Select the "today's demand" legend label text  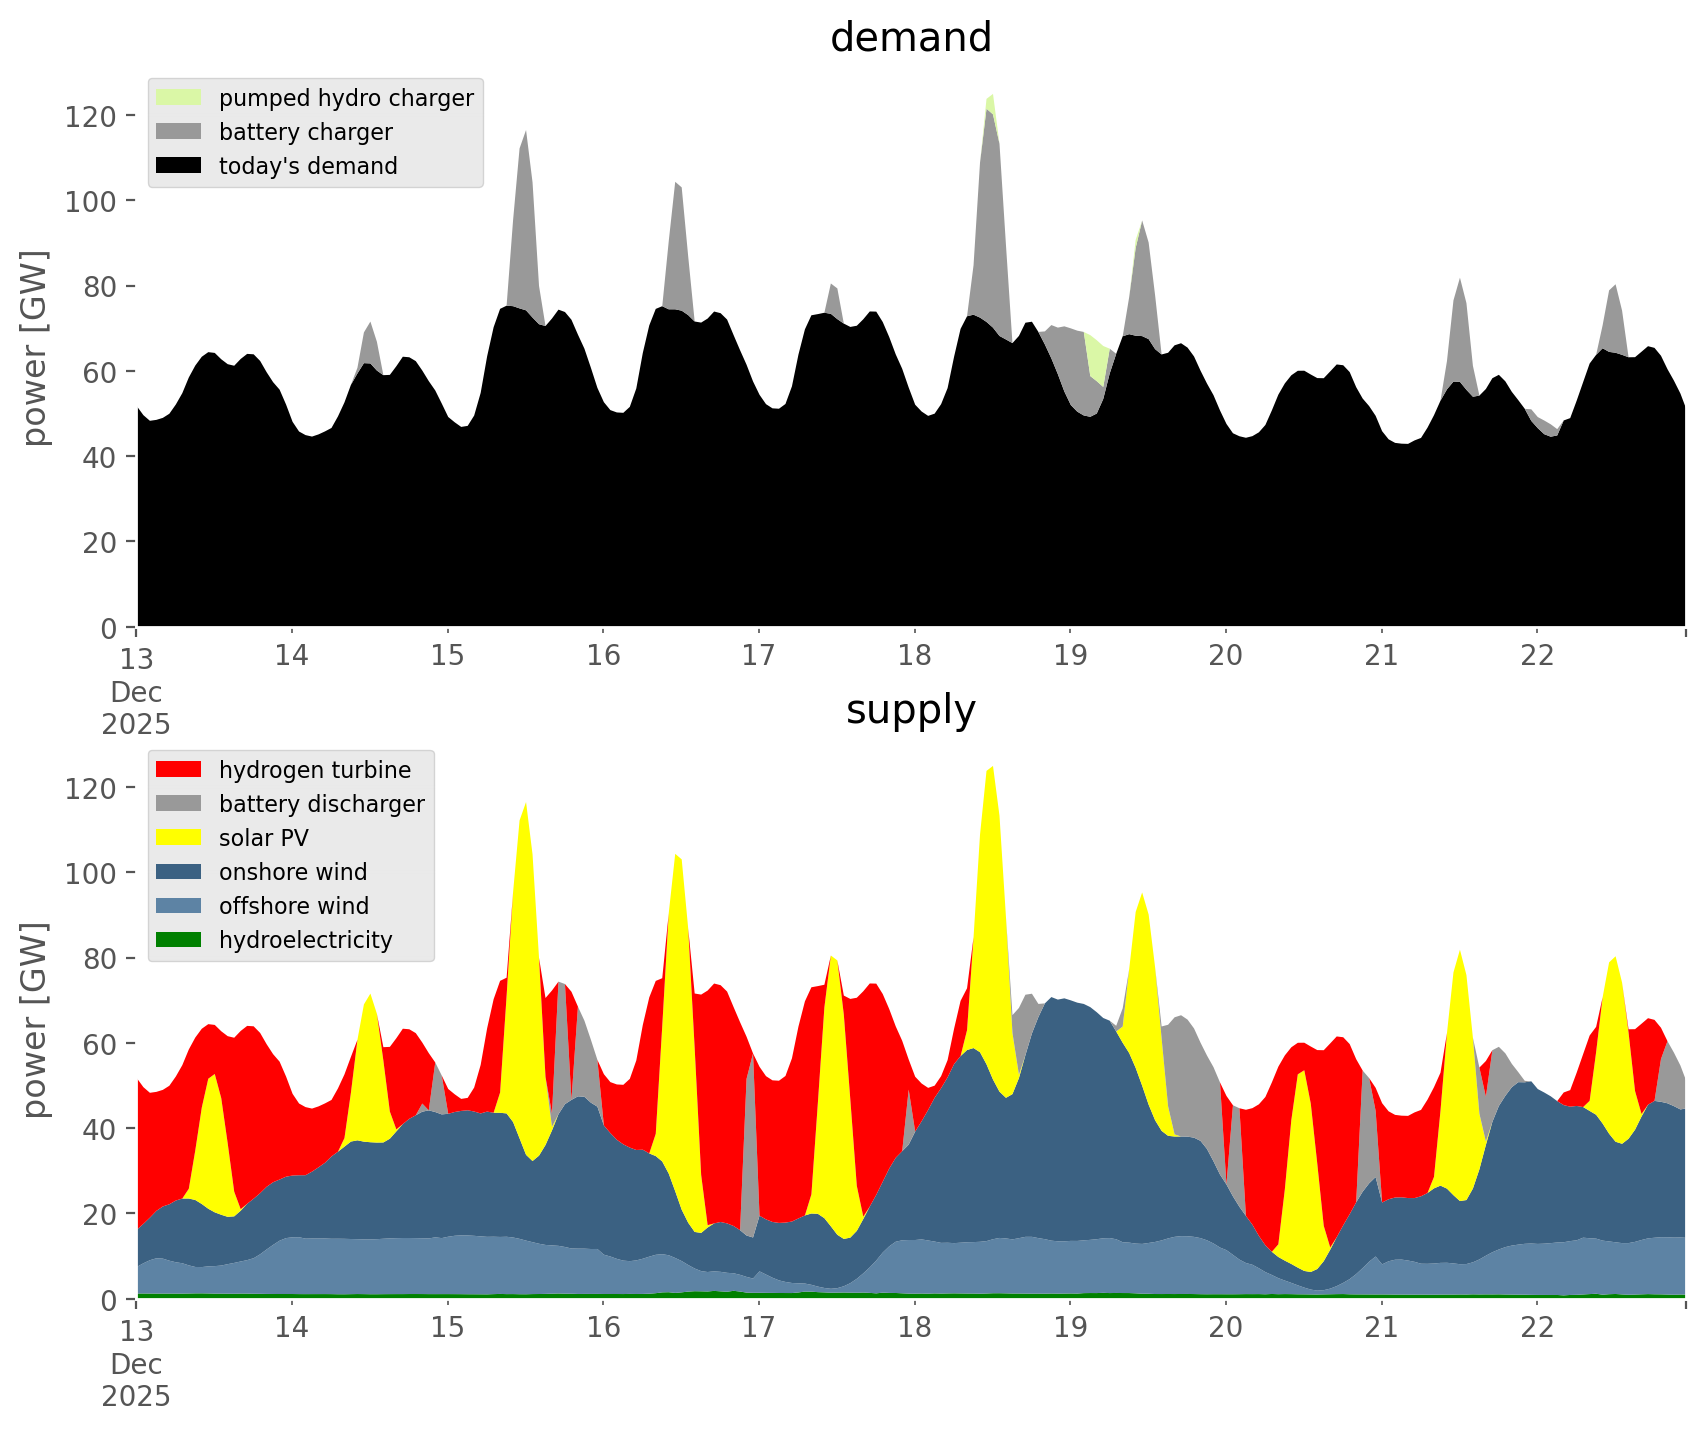tap(308, 166)
